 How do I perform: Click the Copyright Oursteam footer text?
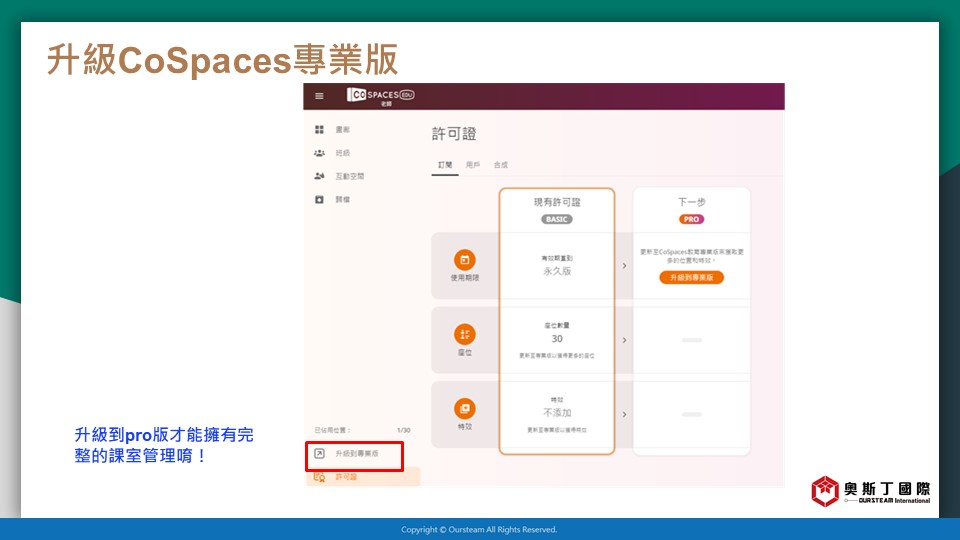pos(479,530)
